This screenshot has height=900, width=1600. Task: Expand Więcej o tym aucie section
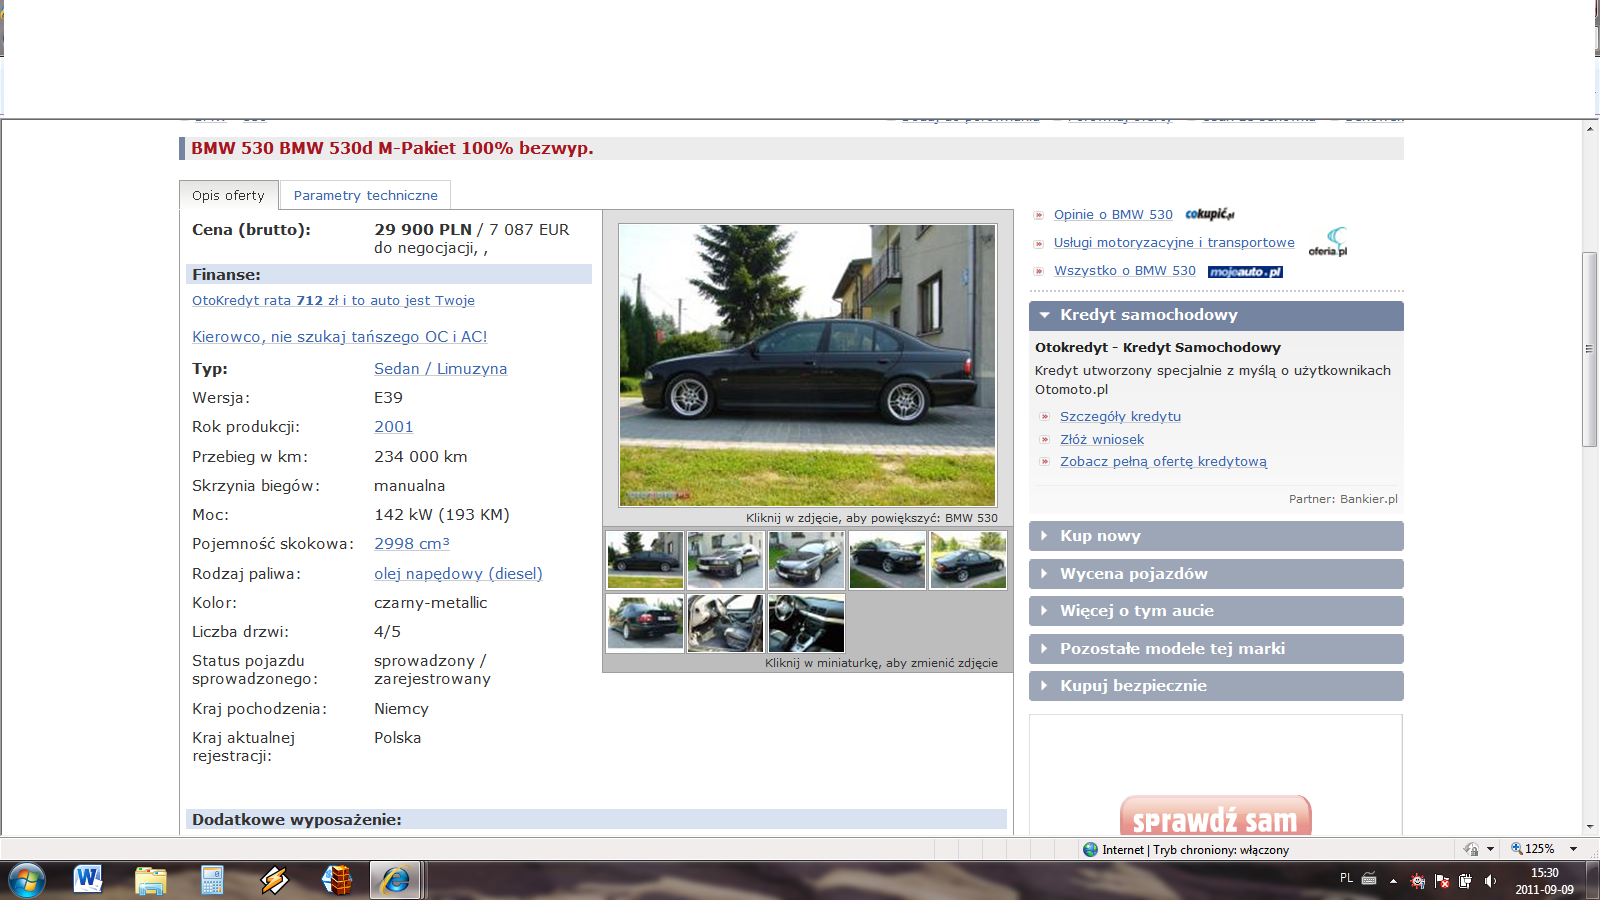1216,611
